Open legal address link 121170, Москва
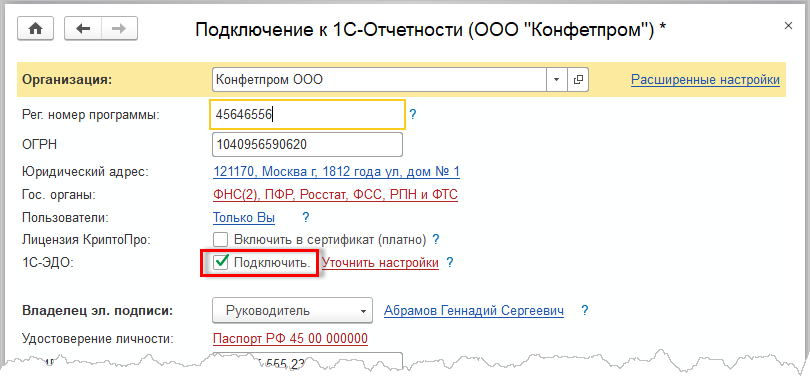The width and height of the screenshot is (810, 381). 336,172
